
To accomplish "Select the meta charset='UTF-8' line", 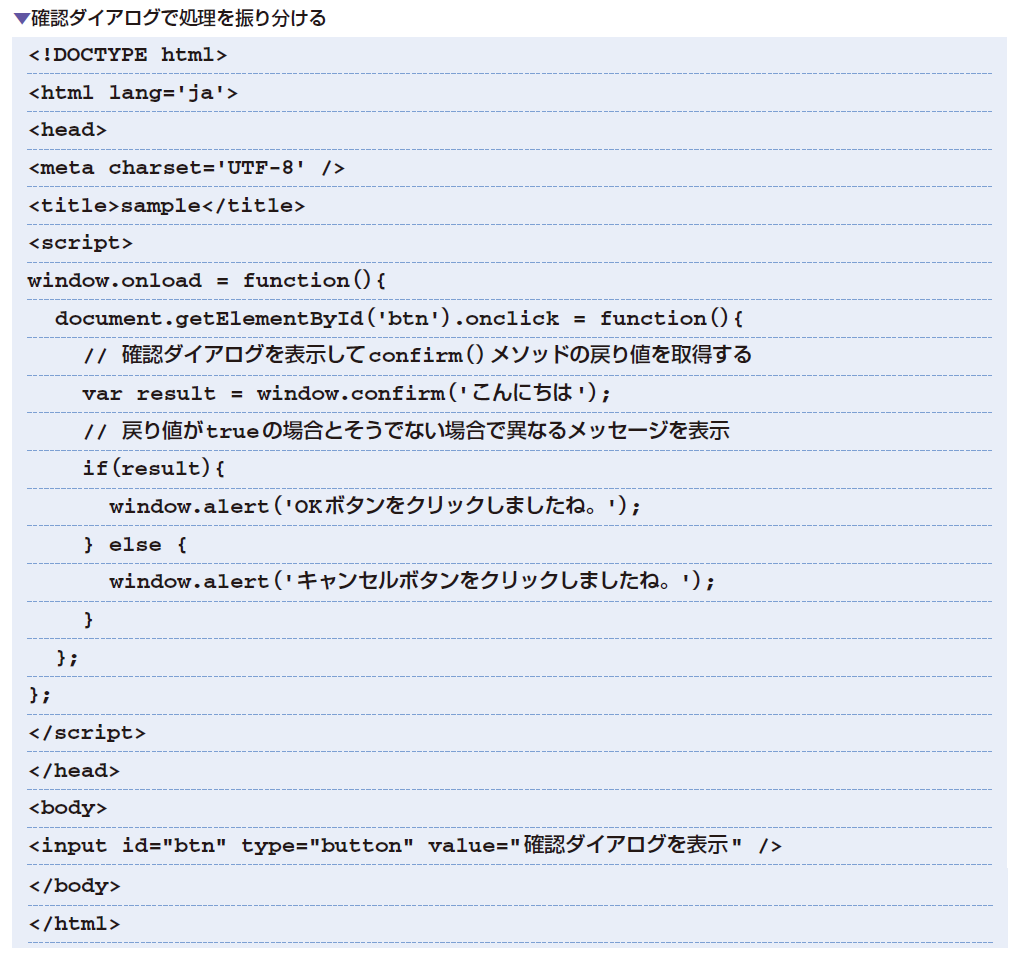I will click(x=185, y=168).
